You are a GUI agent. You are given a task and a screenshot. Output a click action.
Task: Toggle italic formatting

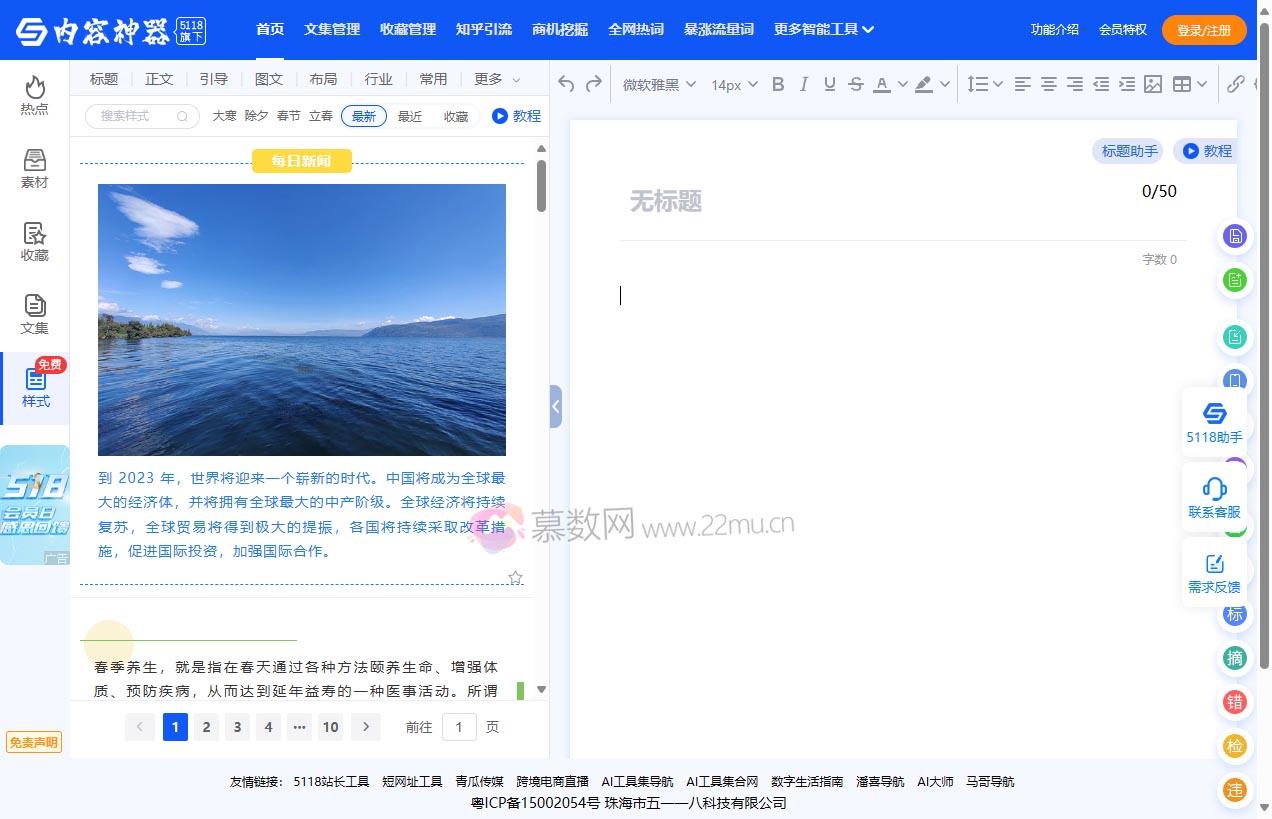(804, 85)
